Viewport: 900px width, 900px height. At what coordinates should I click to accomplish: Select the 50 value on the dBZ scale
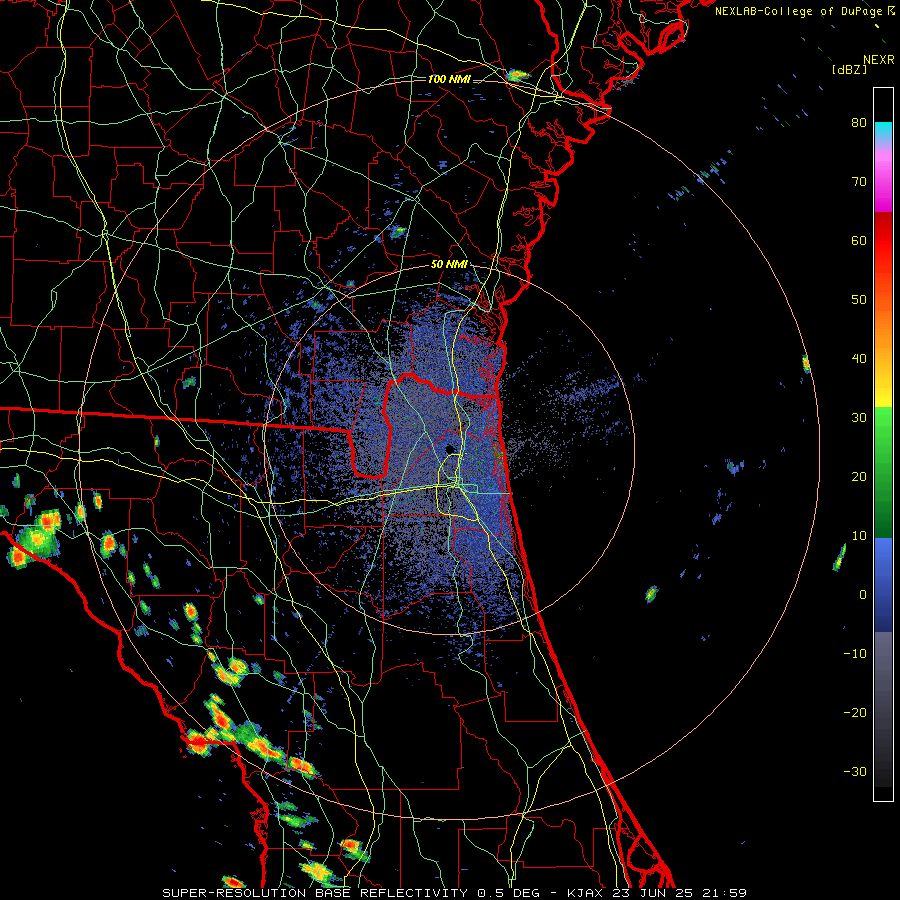click(859, 300)
